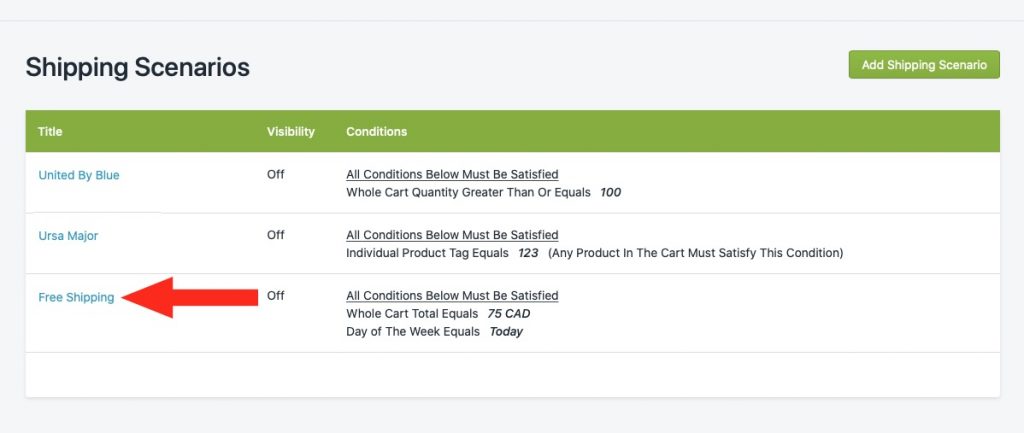The width and height of the screenshot is (1024, 433).
Task: Click the red arrow pointing to Free Shipping
Action: tap(189, 297)
